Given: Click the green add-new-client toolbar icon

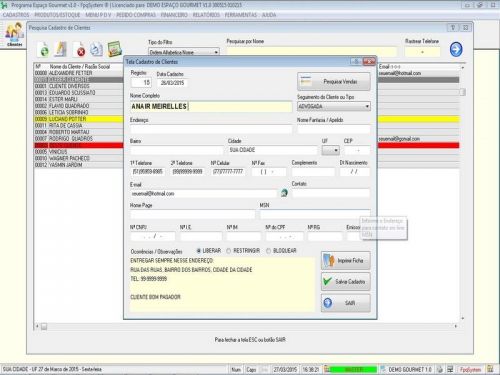Looking at the screenshot, I should (x=44, y=49).
